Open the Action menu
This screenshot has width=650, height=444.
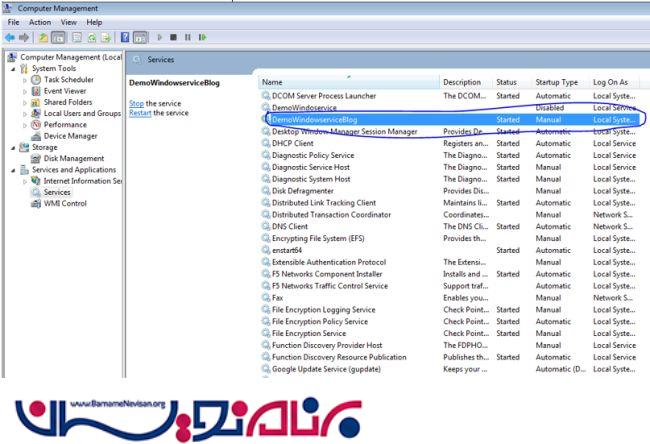(x=40, y=22)
